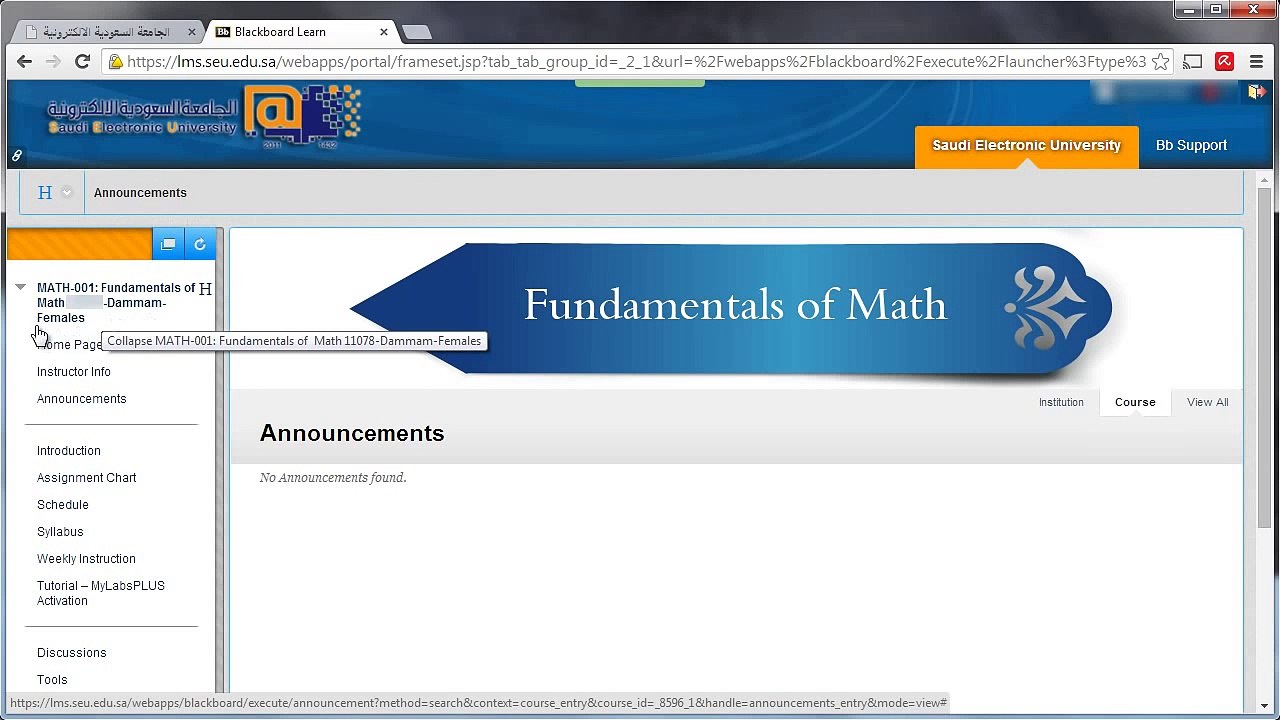
Task: Open the Schedule menu link
Action: click(63, 505)
